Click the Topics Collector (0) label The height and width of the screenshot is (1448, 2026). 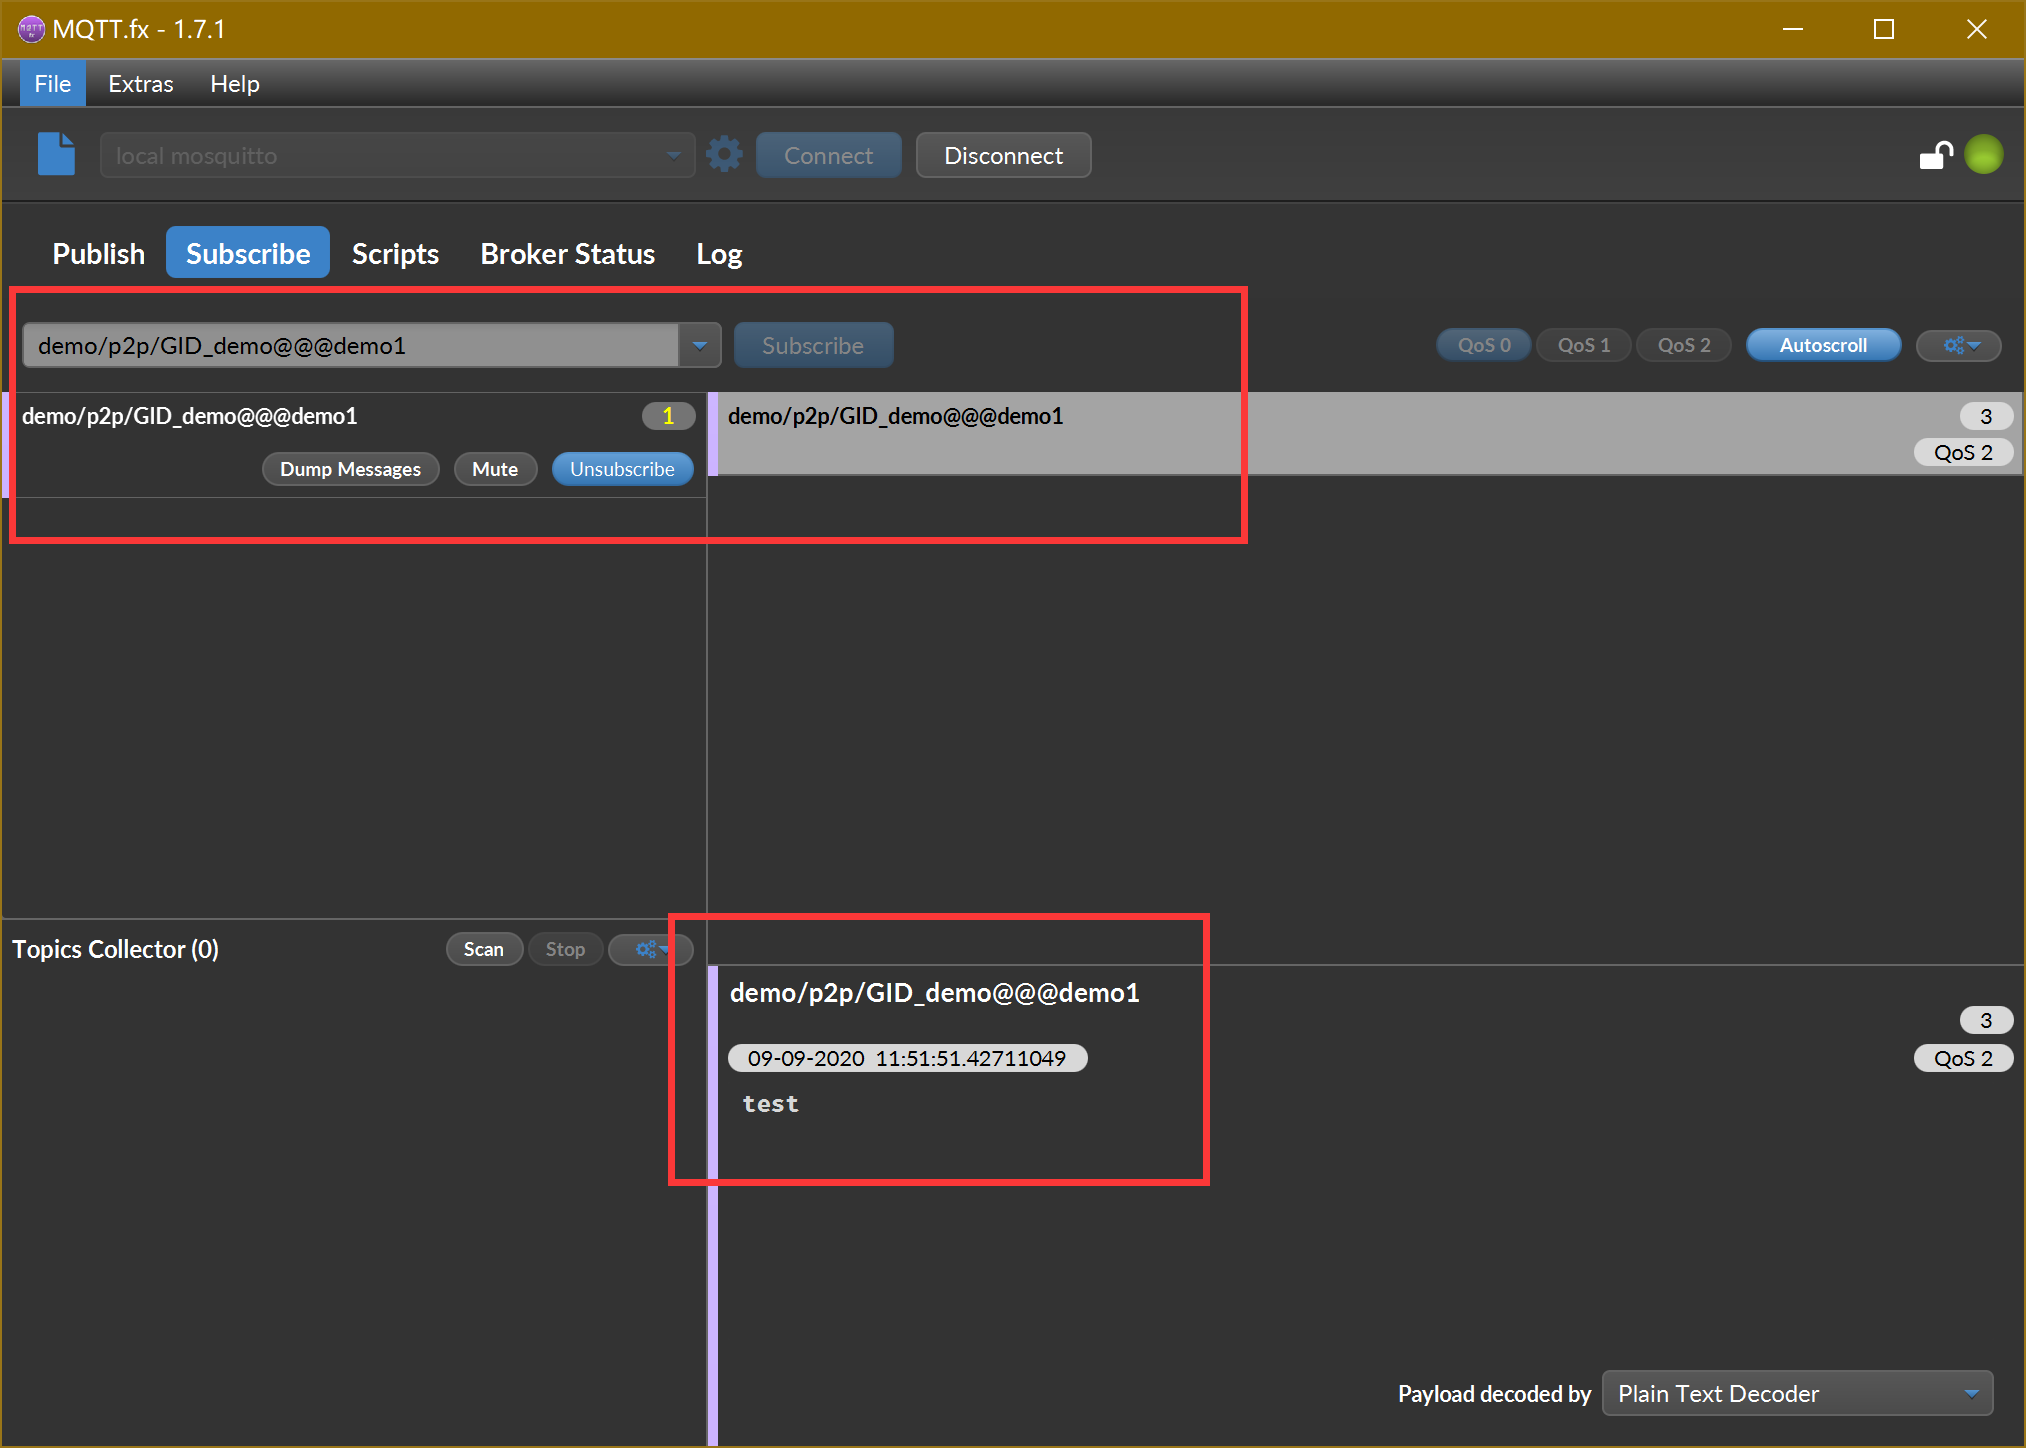(x=115, y=949)
